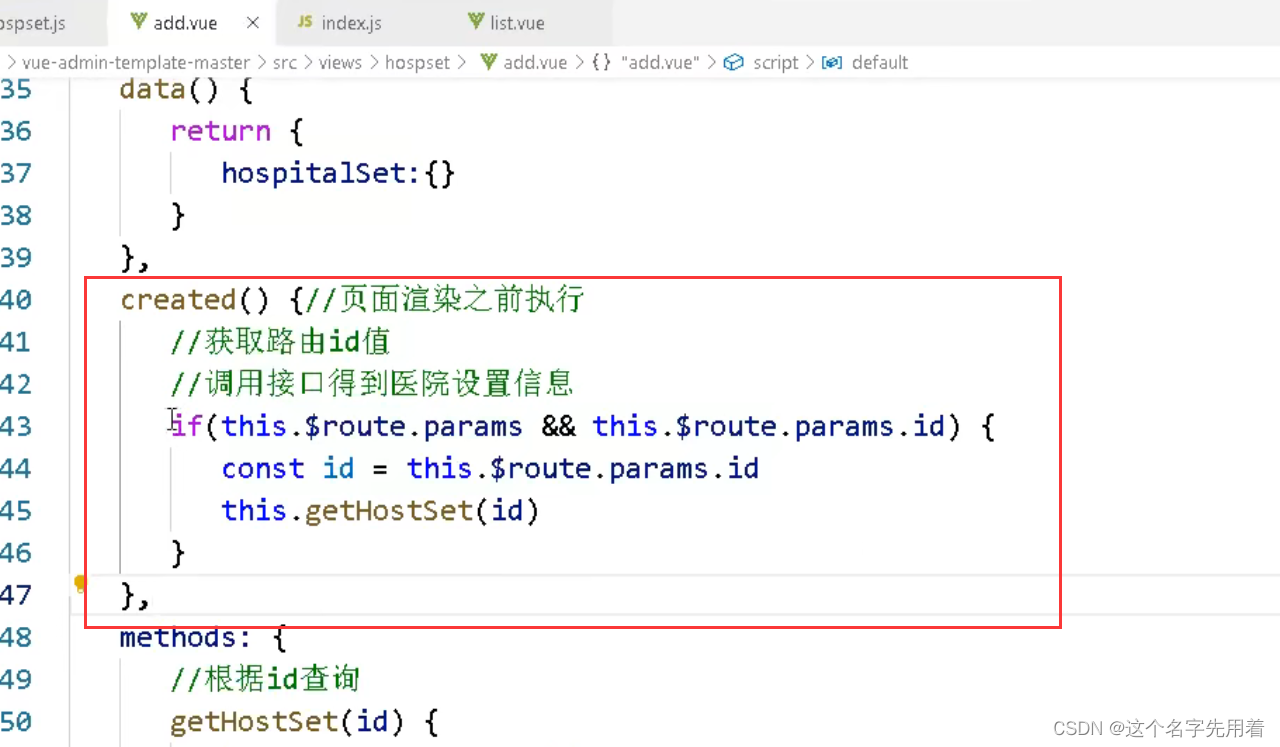The width and height of the screenshot is (1280, 747).
Task: Open the add.vue file breadcrumb
Action: (535, 62)
